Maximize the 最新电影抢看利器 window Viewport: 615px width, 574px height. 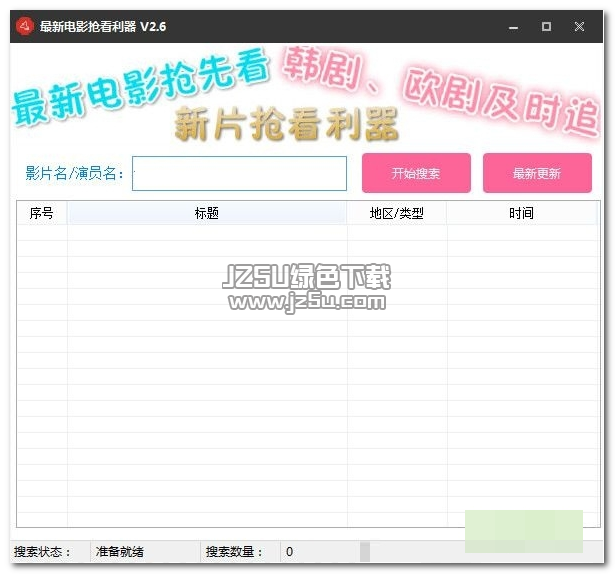point(546,27)
